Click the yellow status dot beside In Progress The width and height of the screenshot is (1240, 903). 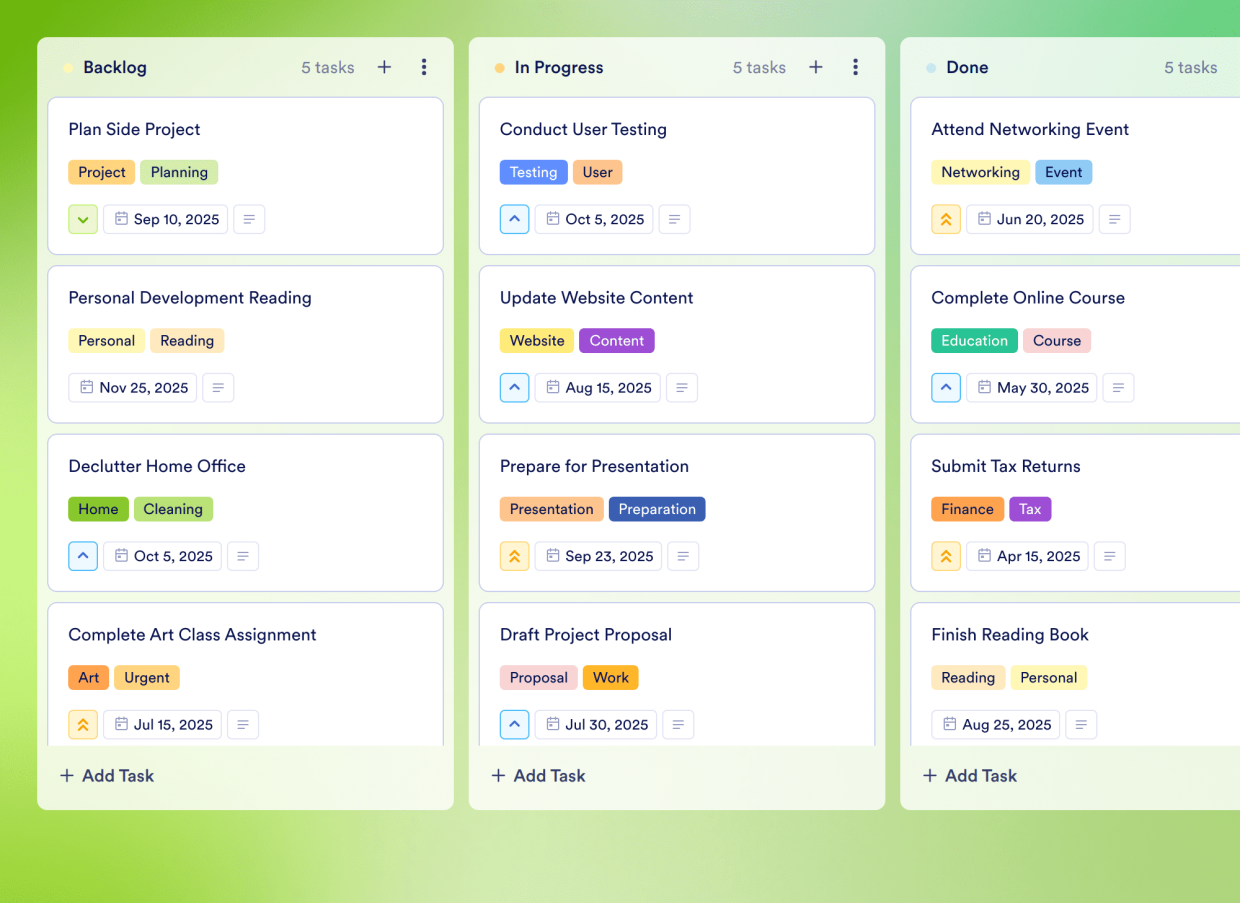pos(499,67)
